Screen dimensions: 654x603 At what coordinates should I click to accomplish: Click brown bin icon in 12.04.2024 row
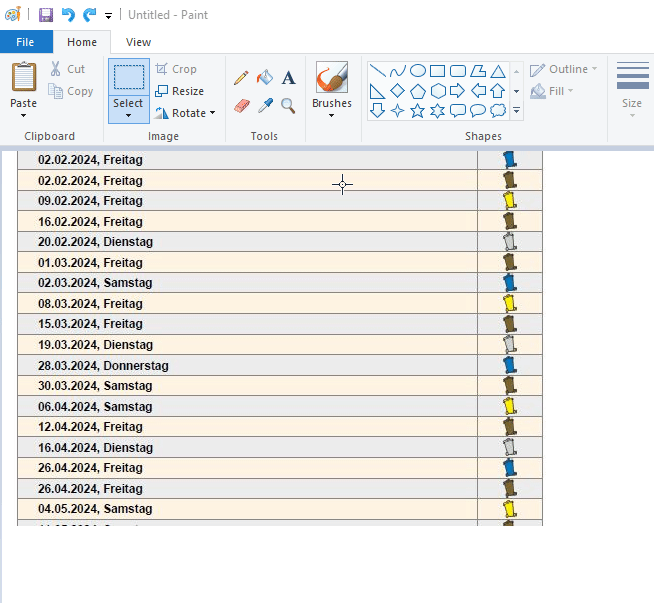[x=510, y=427]
